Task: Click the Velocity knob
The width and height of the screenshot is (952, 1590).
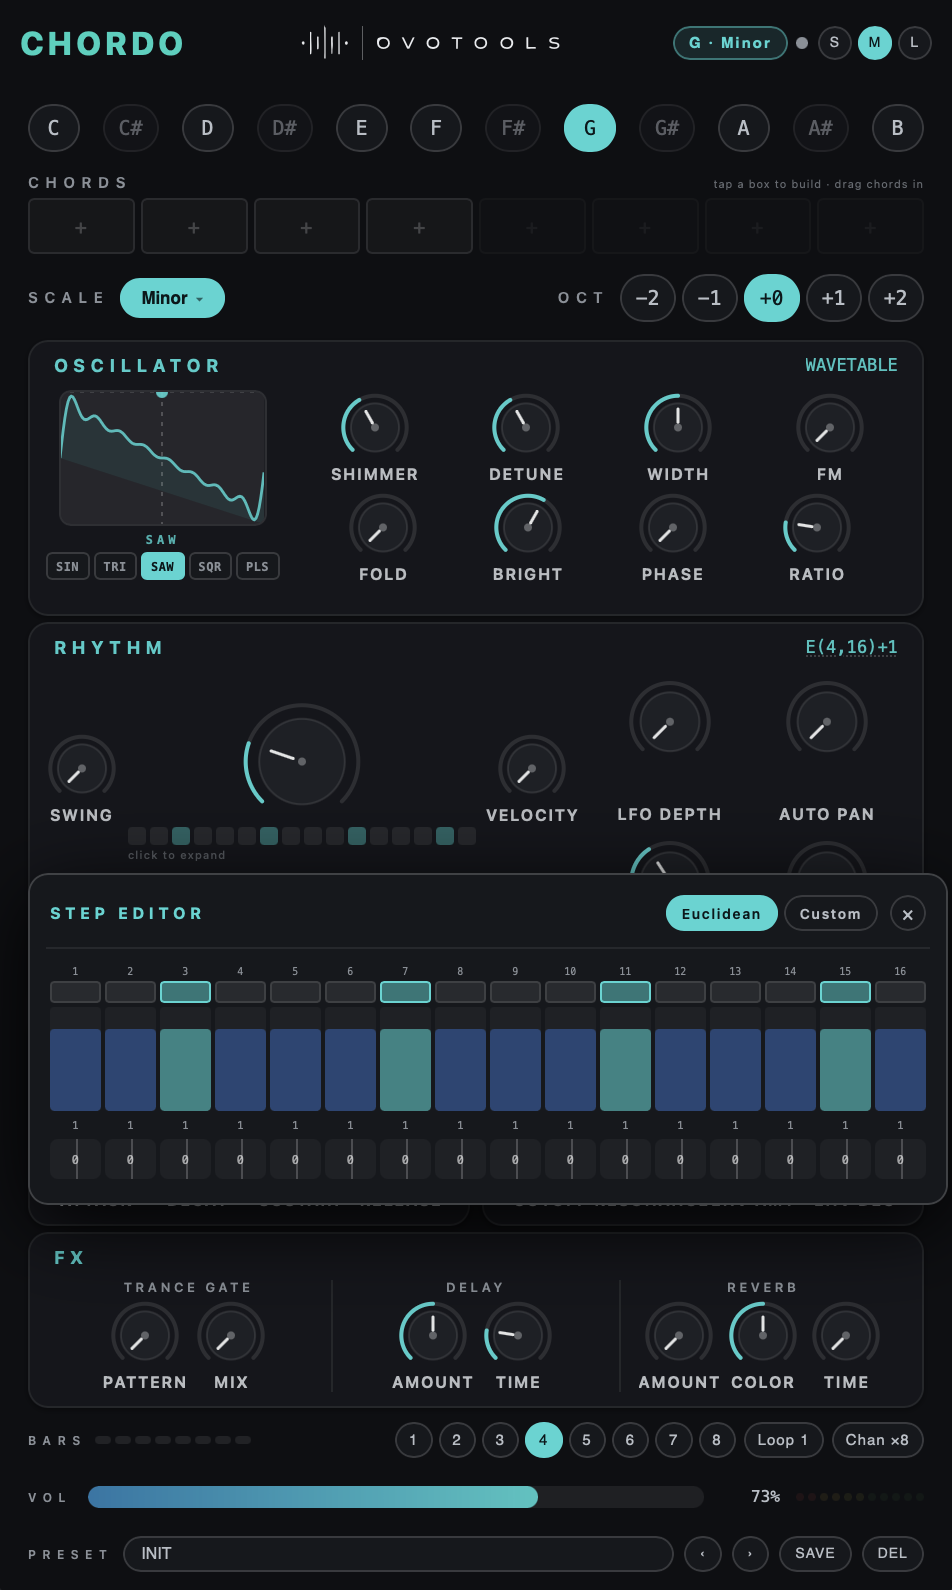Action: (x=532, y=769)
